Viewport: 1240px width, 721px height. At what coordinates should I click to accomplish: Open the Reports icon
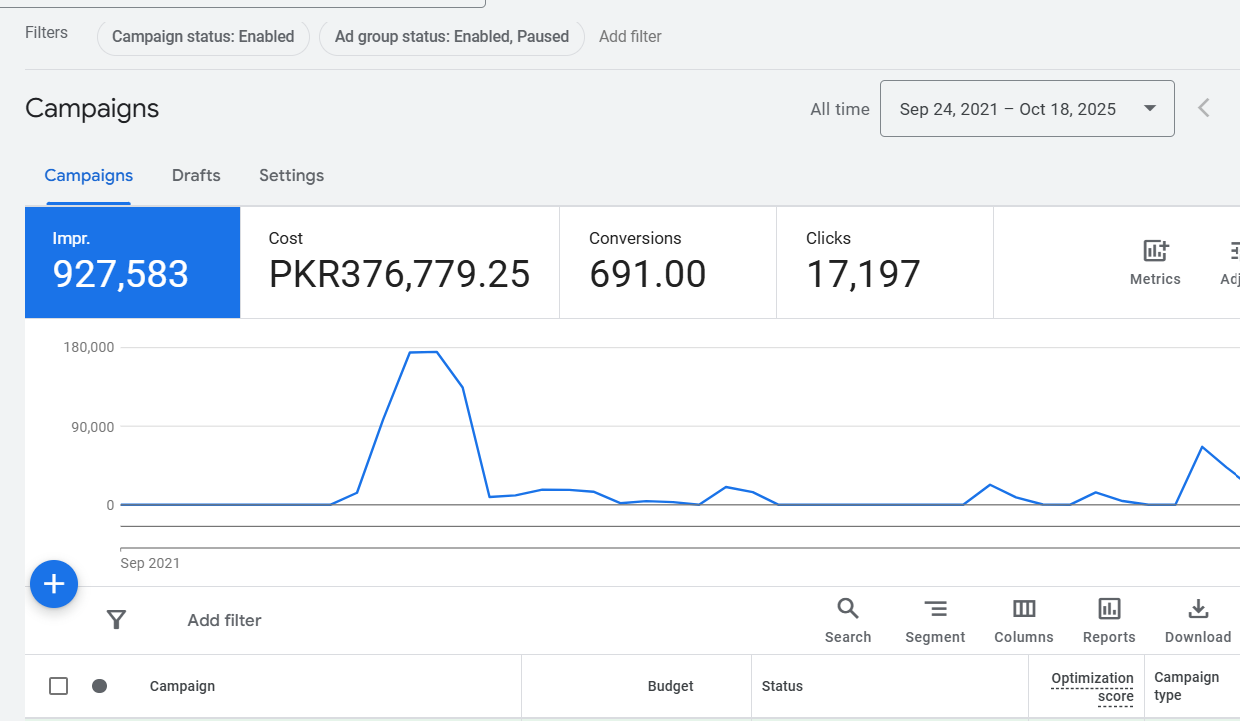pos(1109,609)
